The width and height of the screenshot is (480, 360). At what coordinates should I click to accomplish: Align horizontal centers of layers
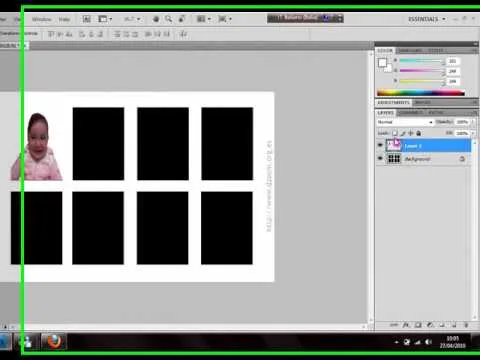click(91, 34)
